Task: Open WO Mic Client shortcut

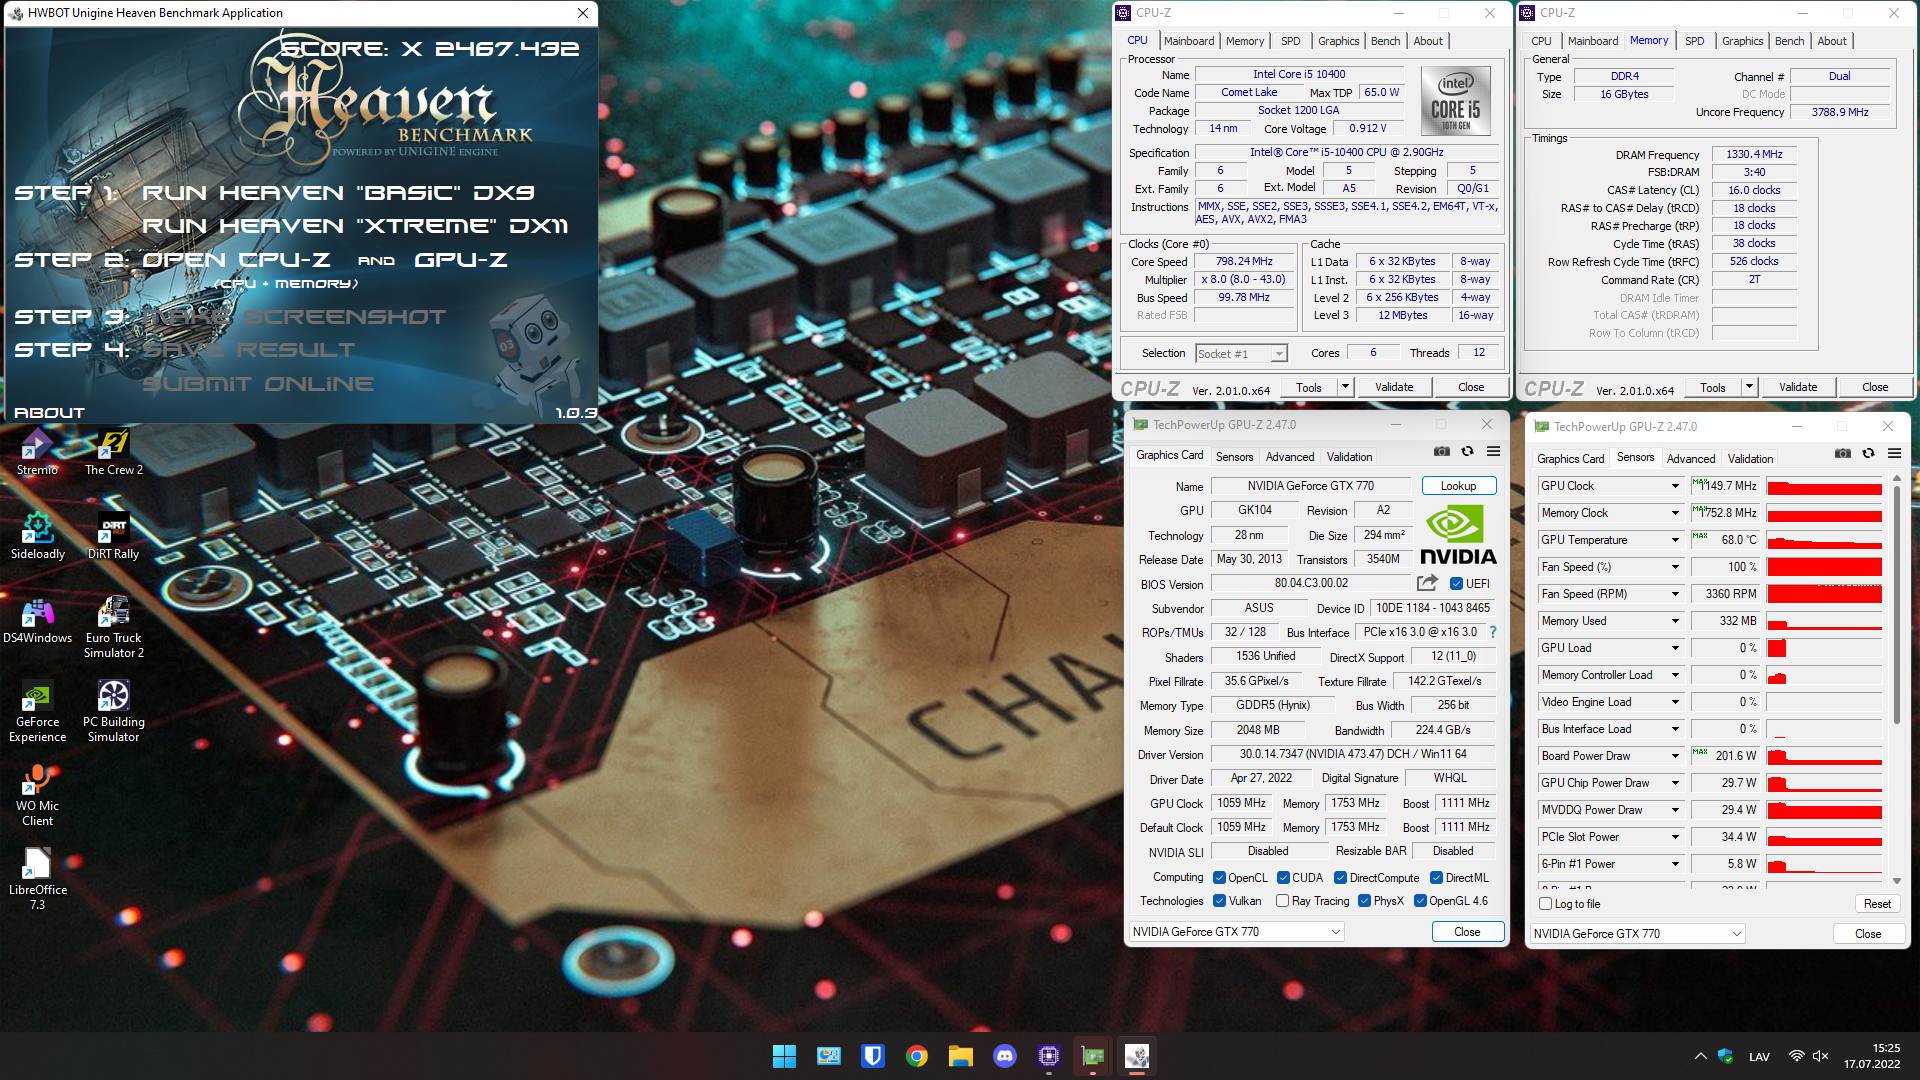Action: pyautogui.click(x=37, y=795)
